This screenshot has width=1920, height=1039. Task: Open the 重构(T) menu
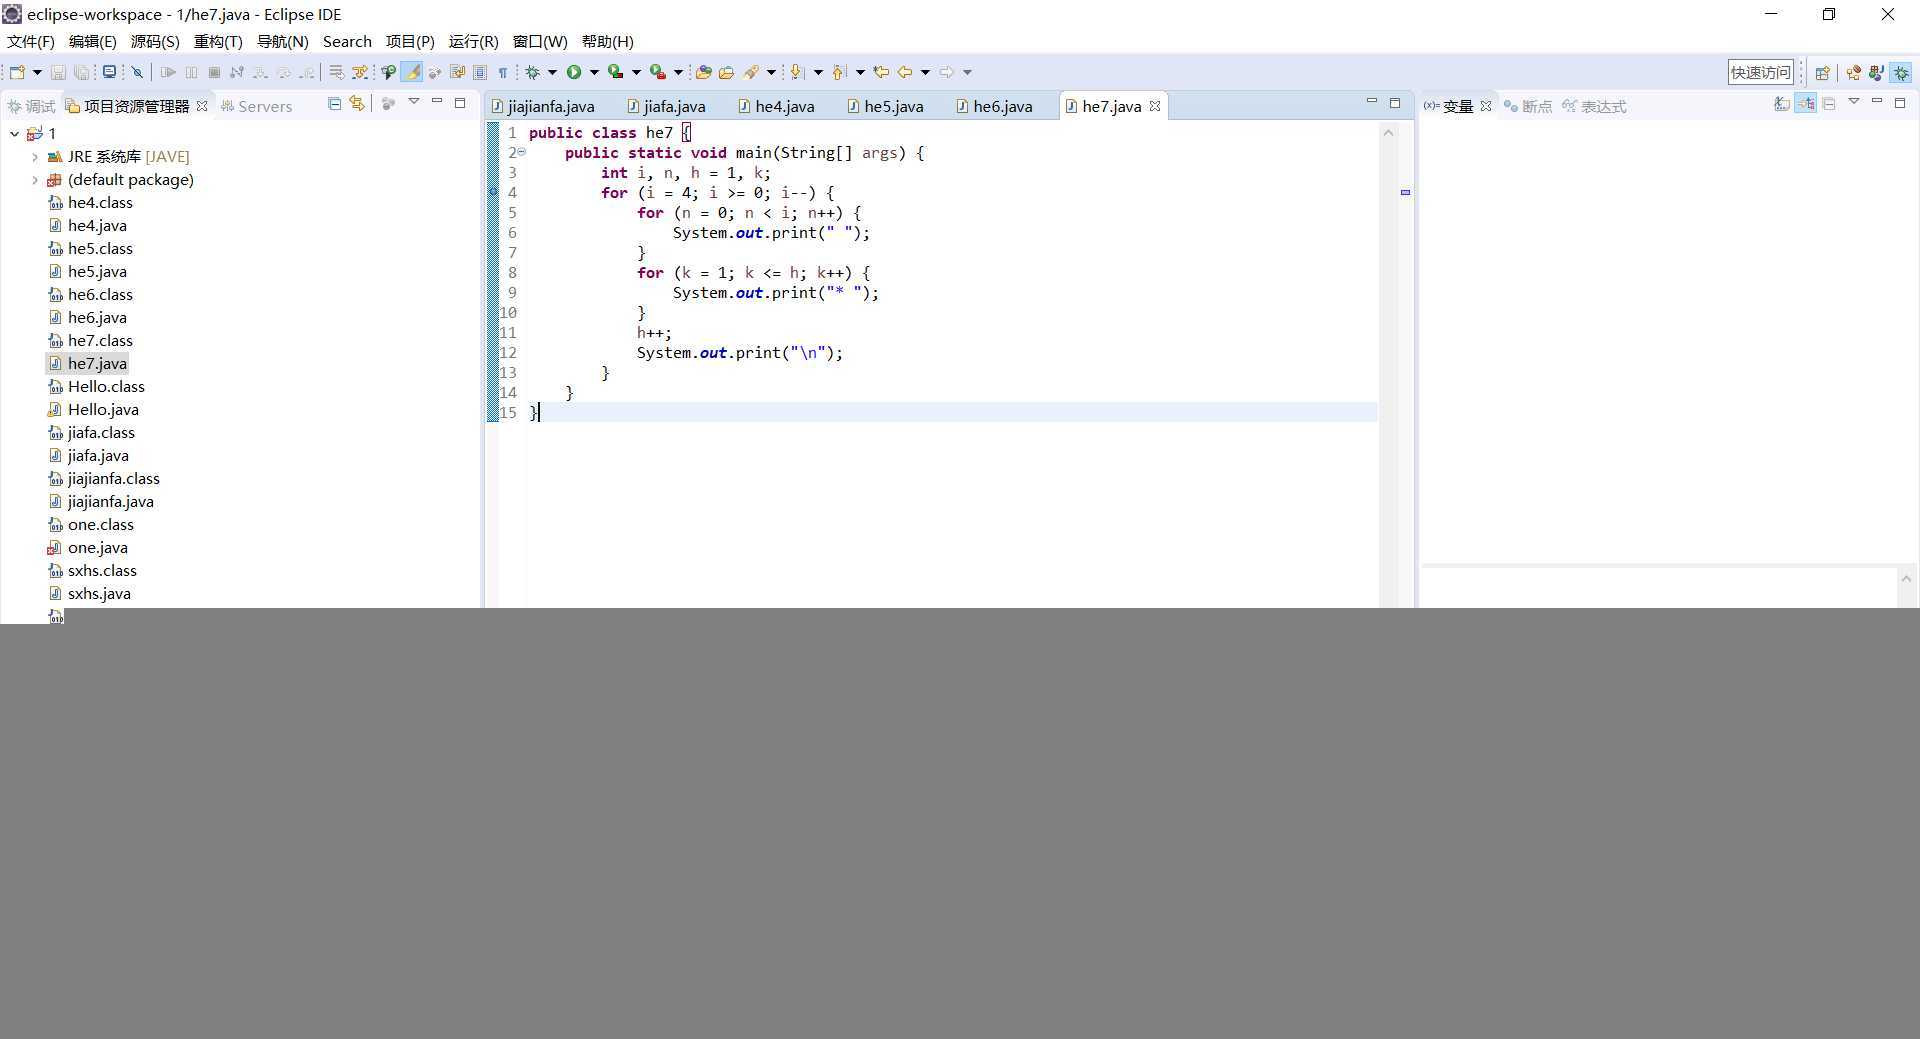[218, 41]
